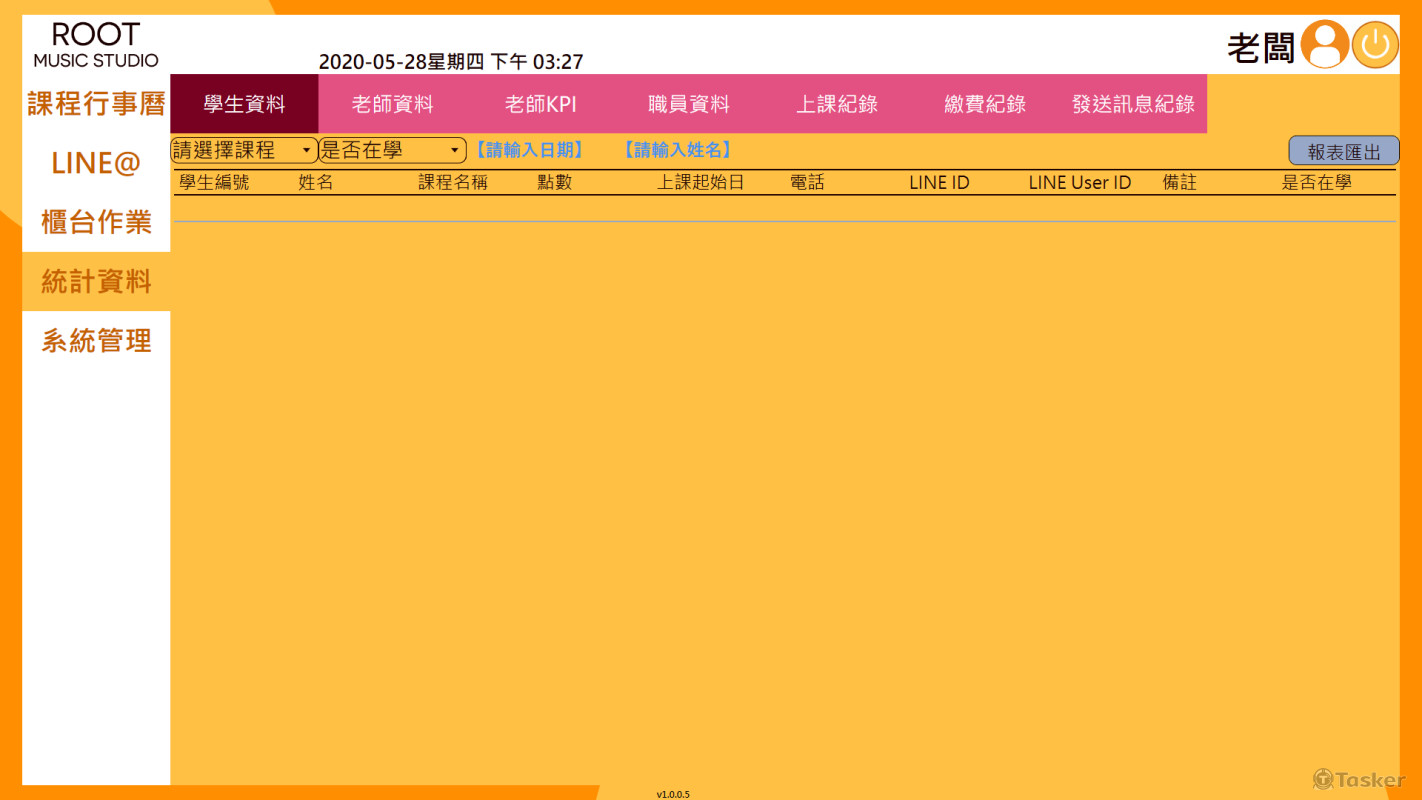
Task: Select LINE@ in the sidebar
Action: click(x=96, y=163)
